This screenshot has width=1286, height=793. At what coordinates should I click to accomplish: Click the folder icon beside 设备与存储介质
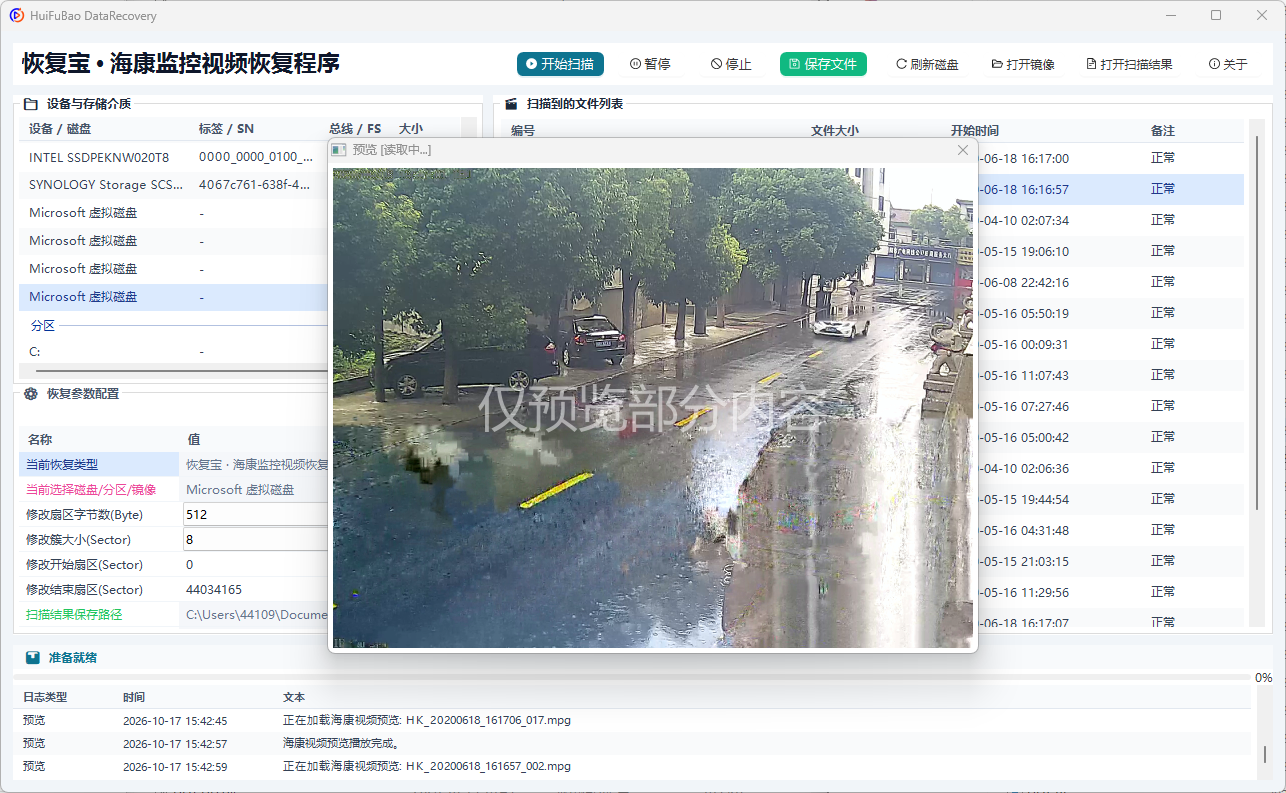click(31, 104)
